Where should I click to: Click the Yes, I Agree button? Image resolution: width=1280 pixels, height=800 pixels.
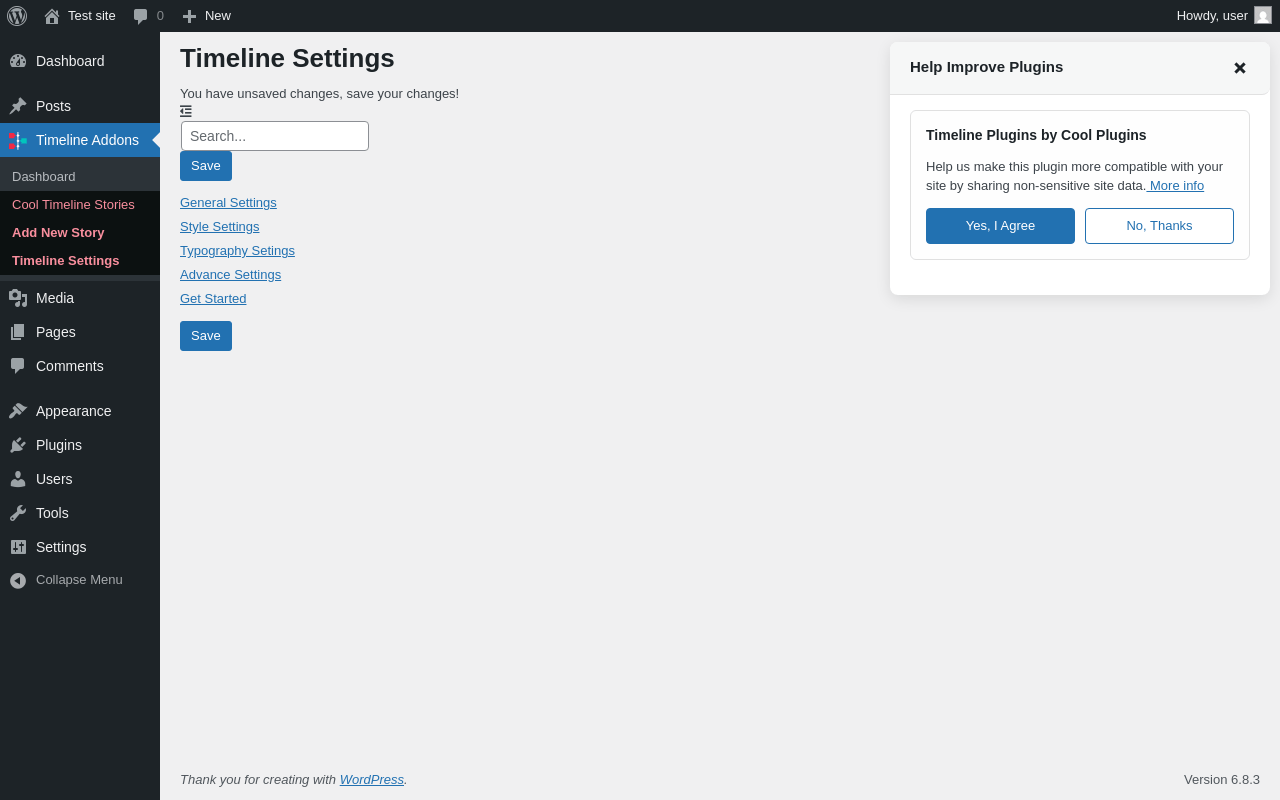pyautogui.click(x=1000, y=226)
